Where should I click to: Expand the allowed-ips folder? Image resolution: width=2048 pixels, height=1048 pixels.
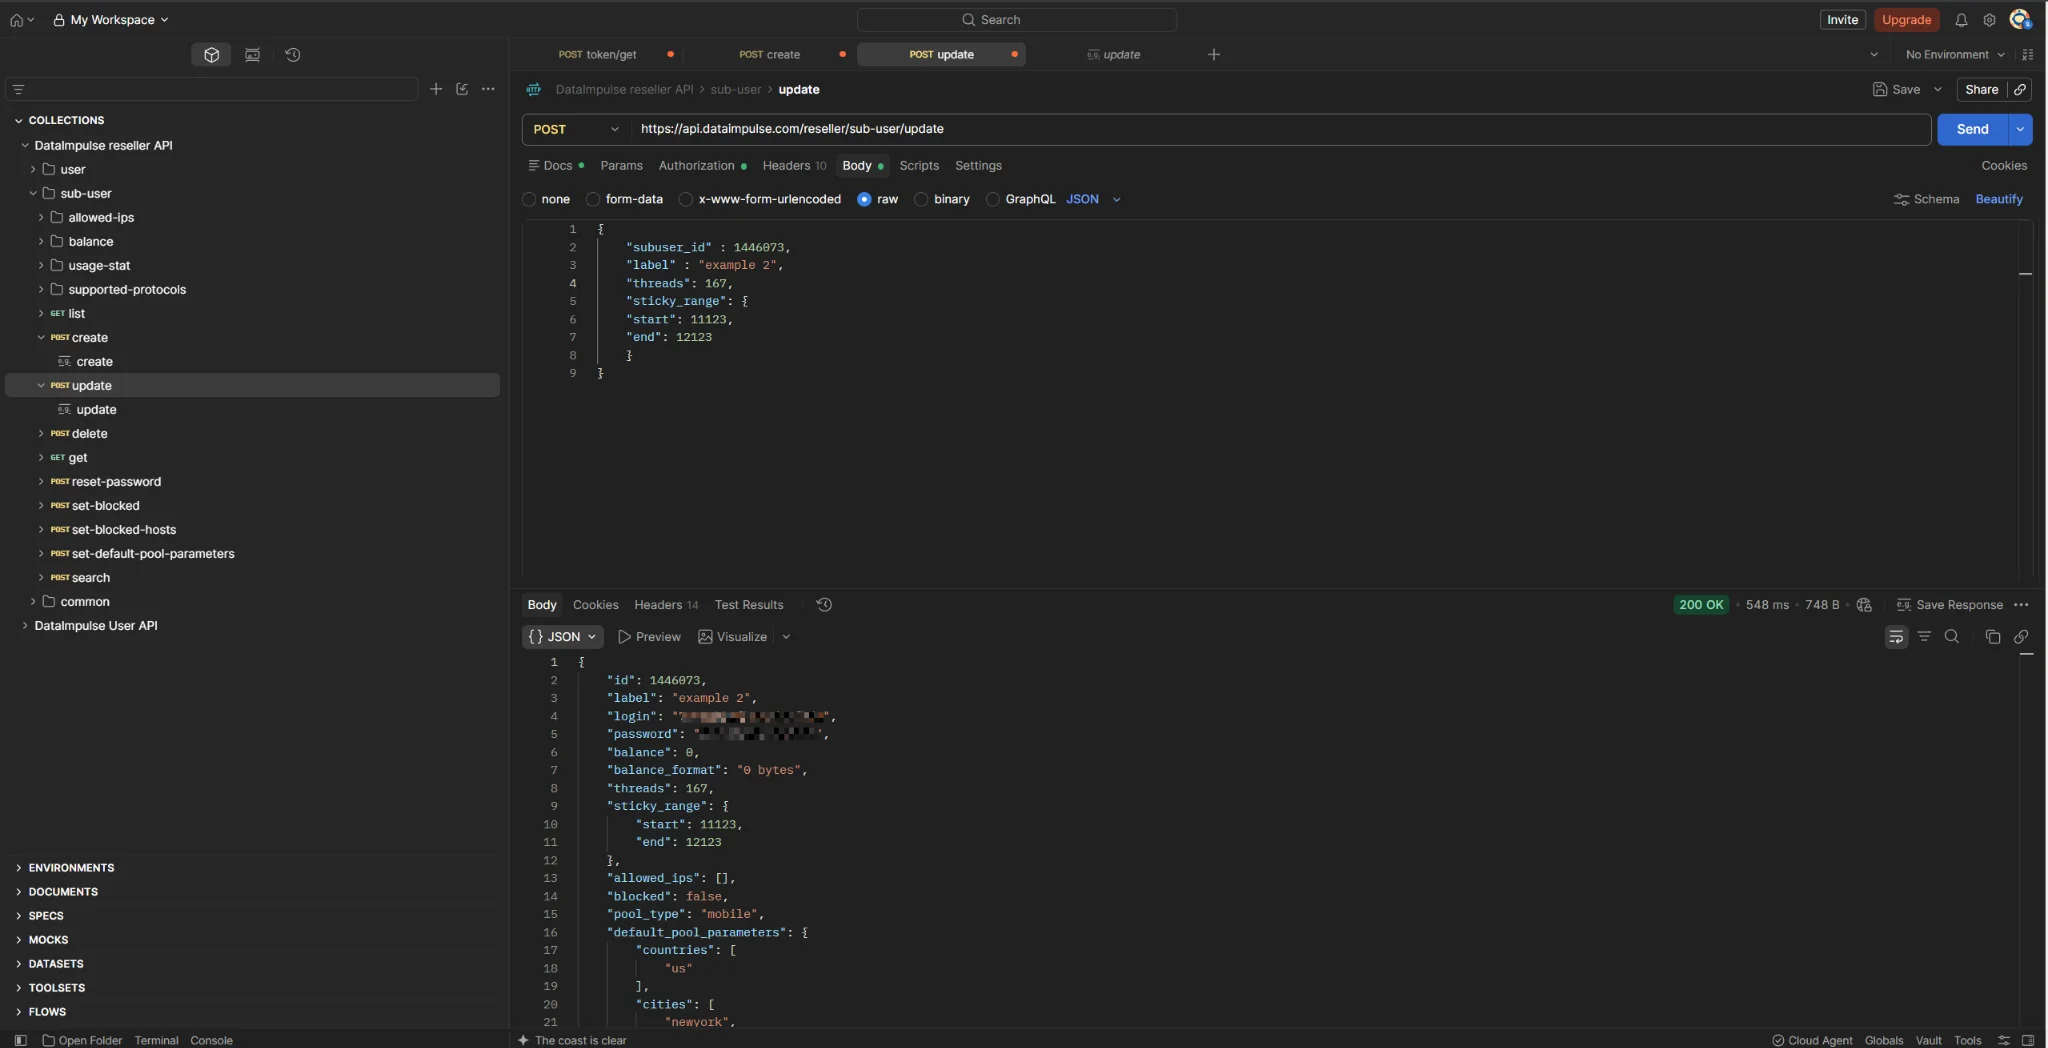tap(41, 217)
